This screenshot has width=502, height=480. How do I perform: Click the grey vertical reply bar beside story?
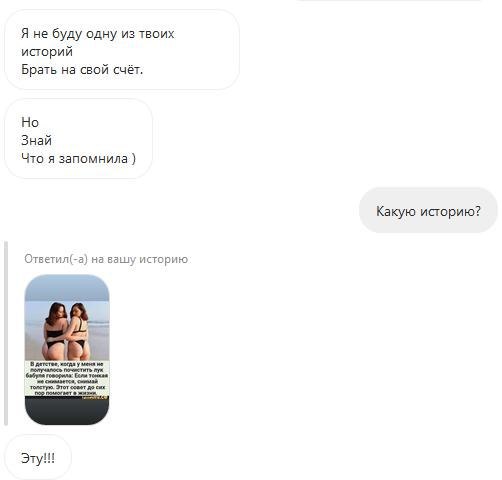click(5, 333)
